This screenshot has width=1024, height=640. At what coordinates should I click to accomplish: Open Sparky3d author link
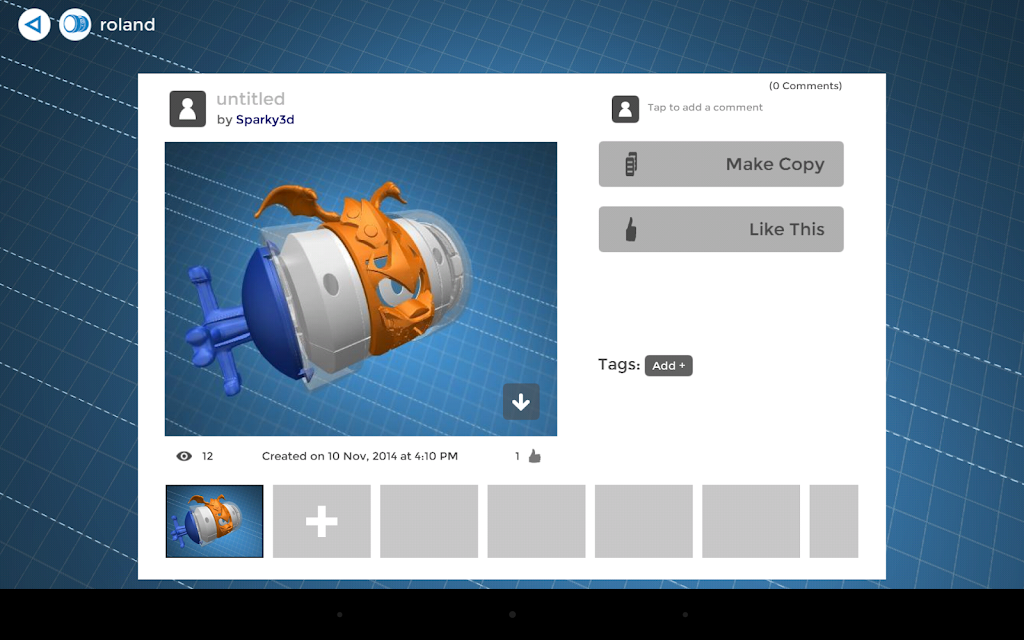tap(265, 120)
